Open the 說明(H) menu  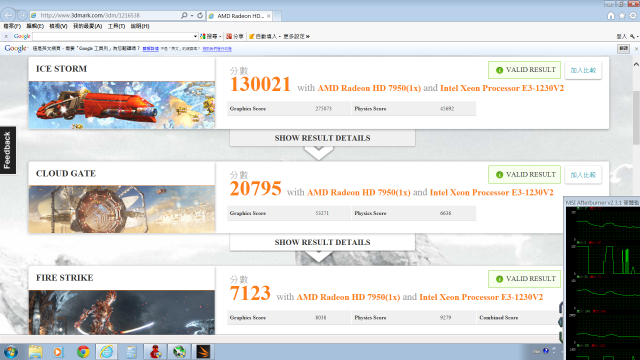click(x=140, y=26)
